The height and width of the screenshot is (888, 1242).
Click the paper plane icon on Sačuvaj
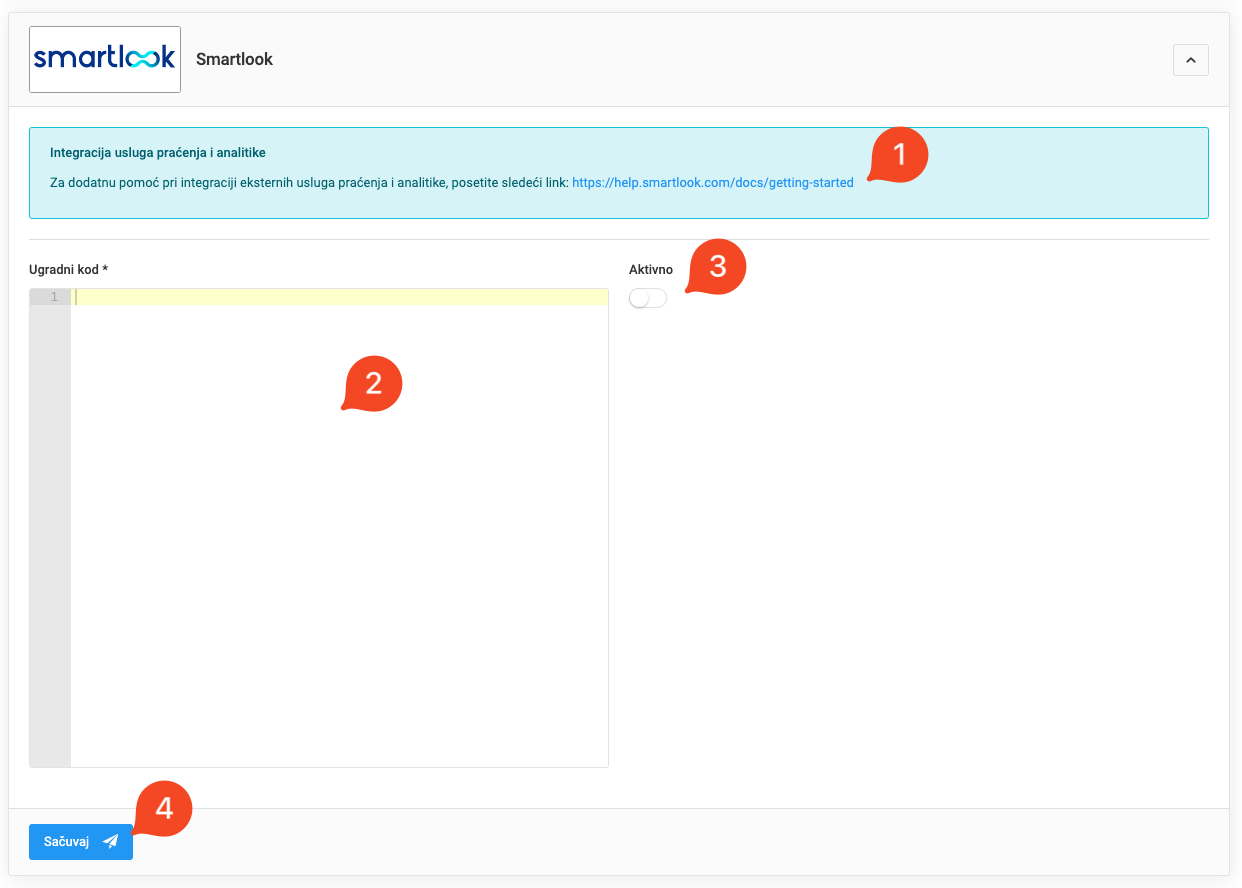click(110, 842)
